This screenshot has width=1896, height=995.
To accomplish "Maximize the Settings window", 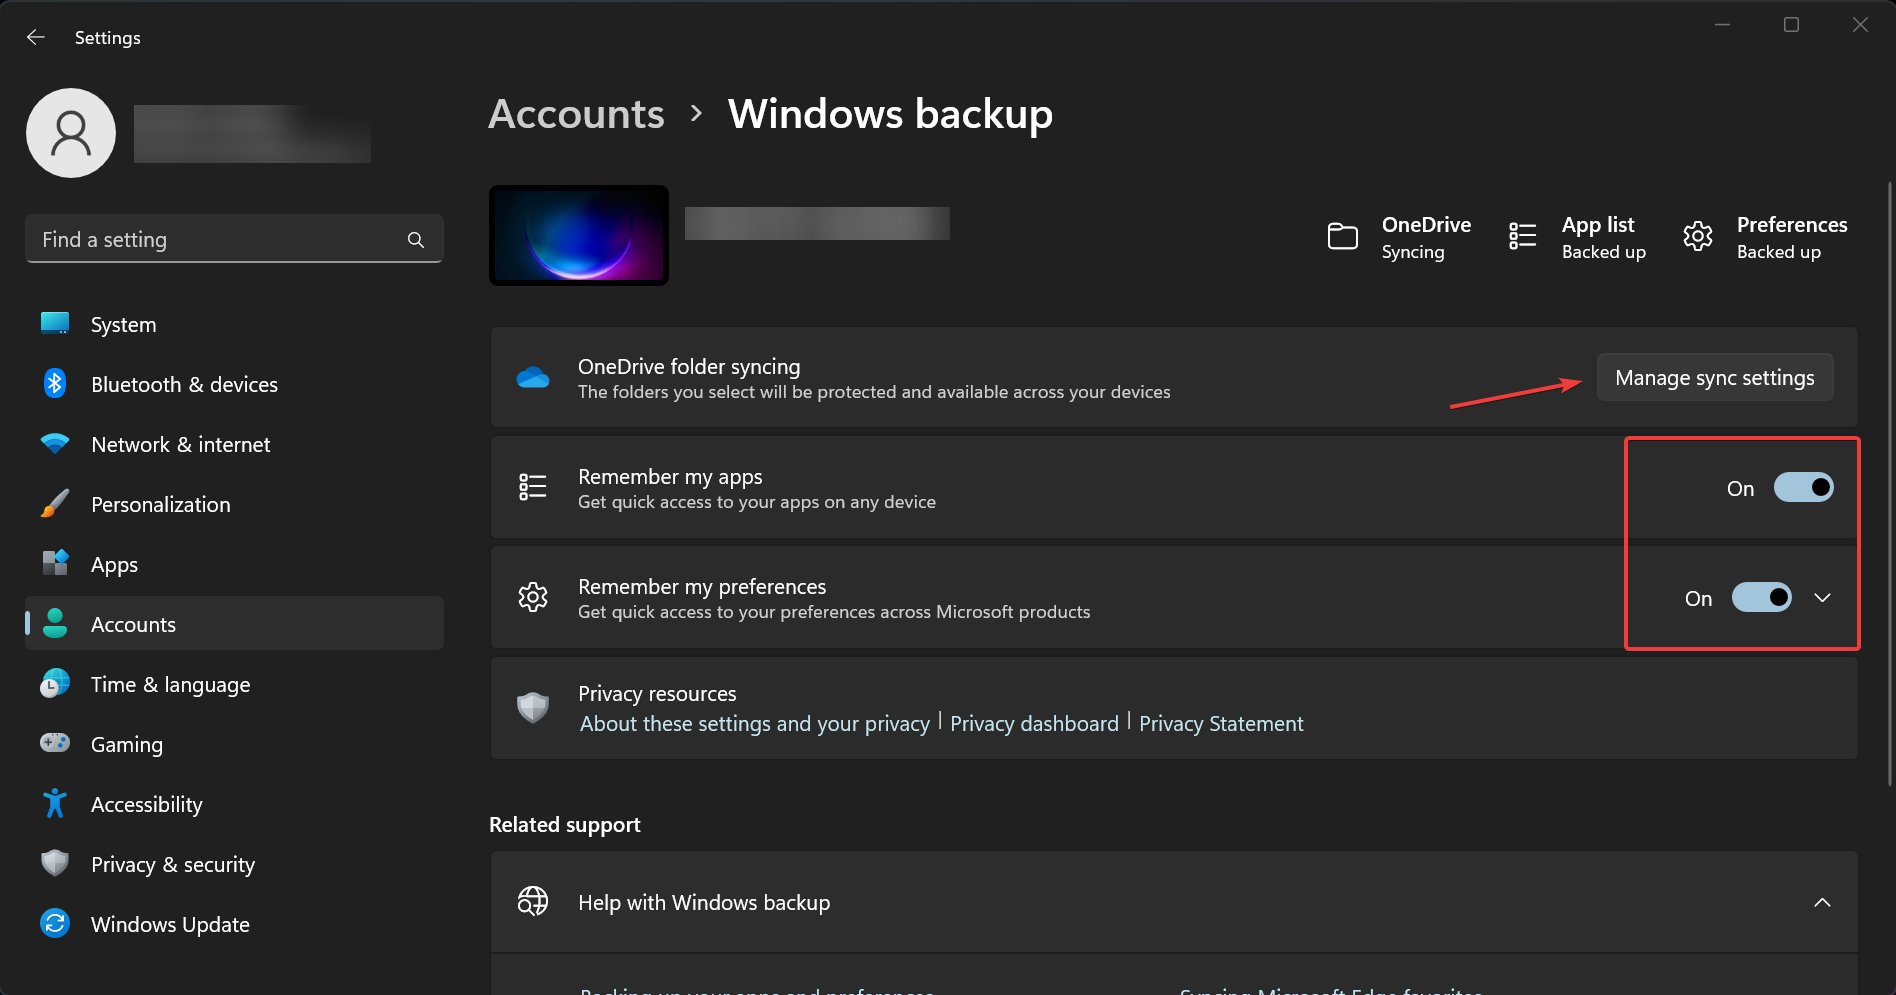I will (x=1791, y=25).
